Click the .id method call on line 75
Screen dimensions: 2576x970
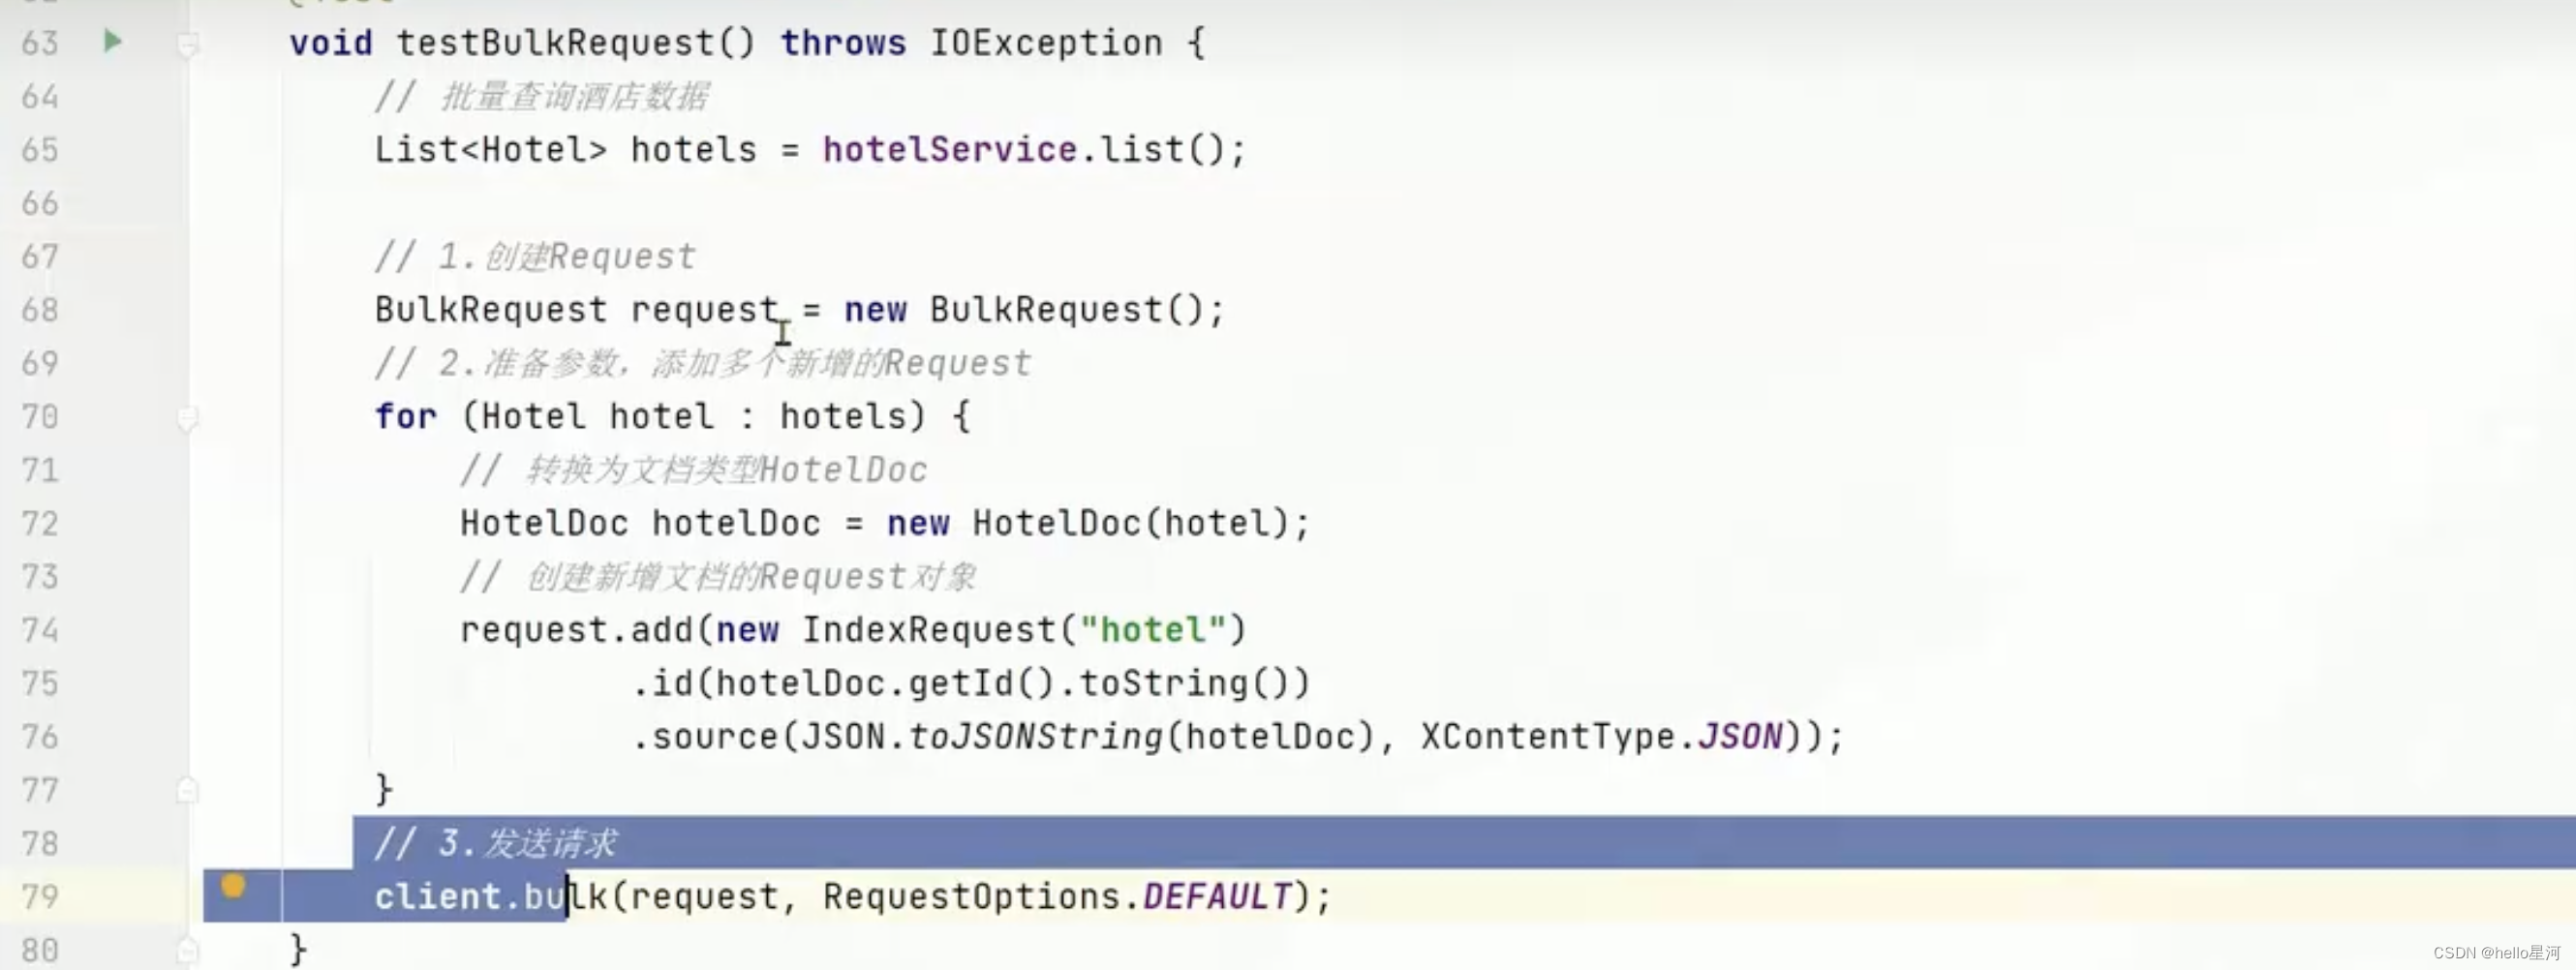(662, 683)
